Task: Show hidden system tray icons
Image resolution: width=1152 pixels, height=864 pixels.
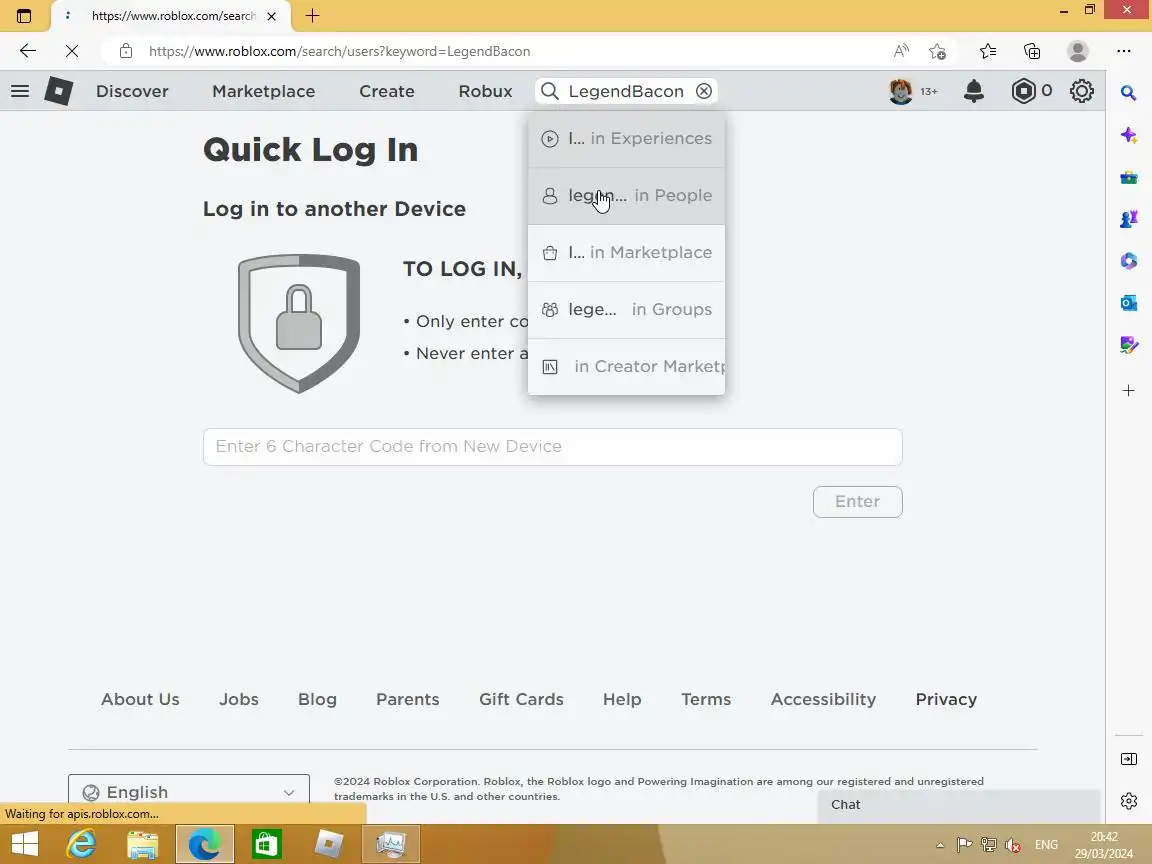Action: pyautogui.click(x=940, y=846)
